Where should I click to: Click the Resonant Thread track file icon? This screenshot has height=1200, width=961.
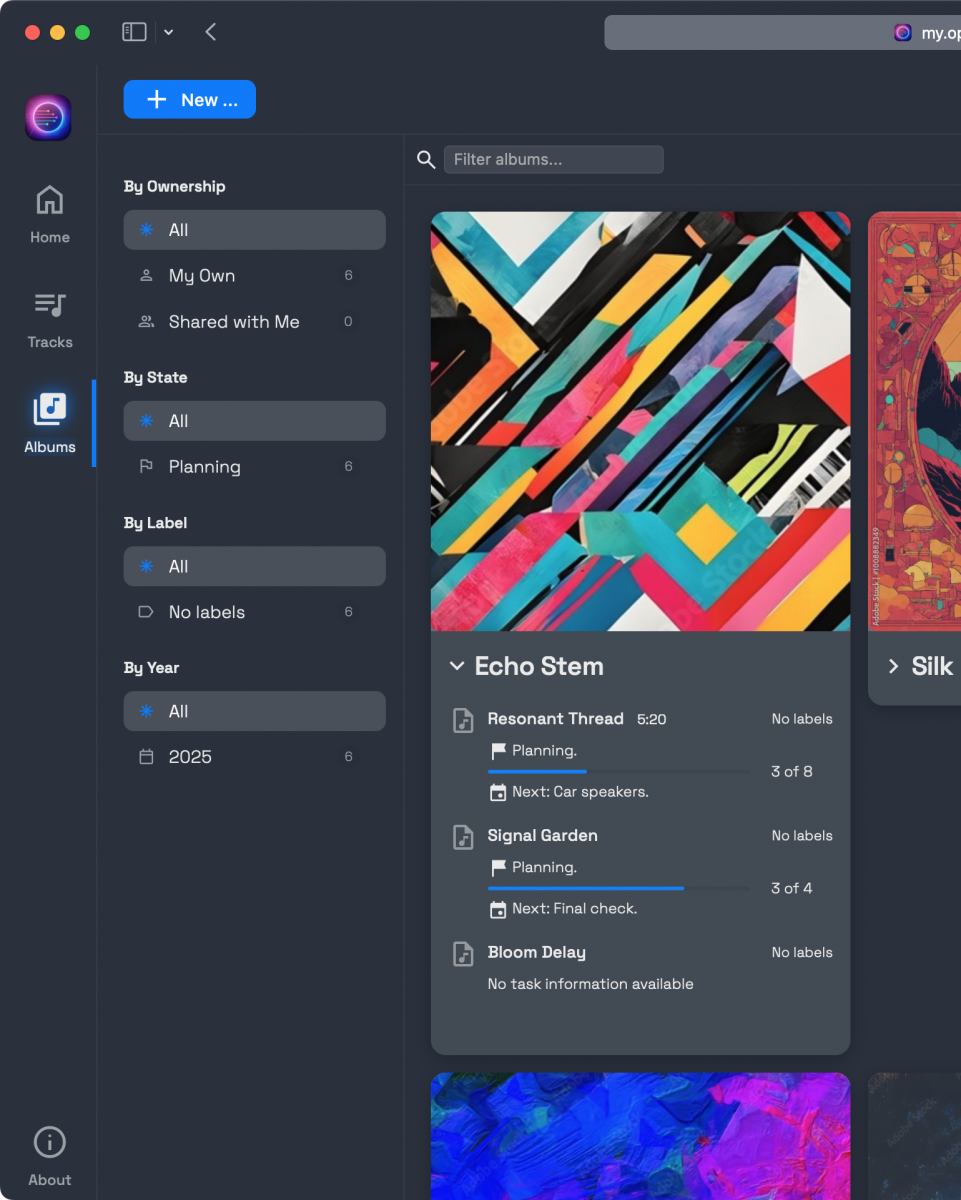(463, 720)
